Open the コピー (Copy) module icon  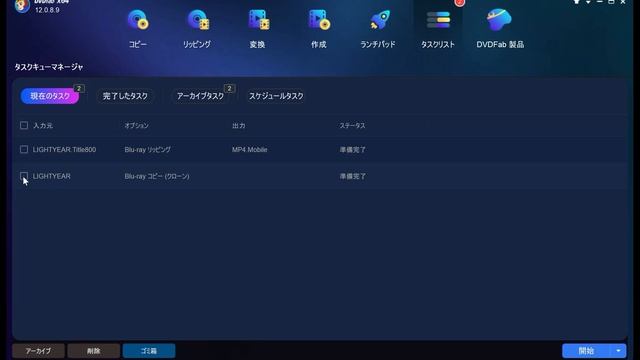(138, 20)
